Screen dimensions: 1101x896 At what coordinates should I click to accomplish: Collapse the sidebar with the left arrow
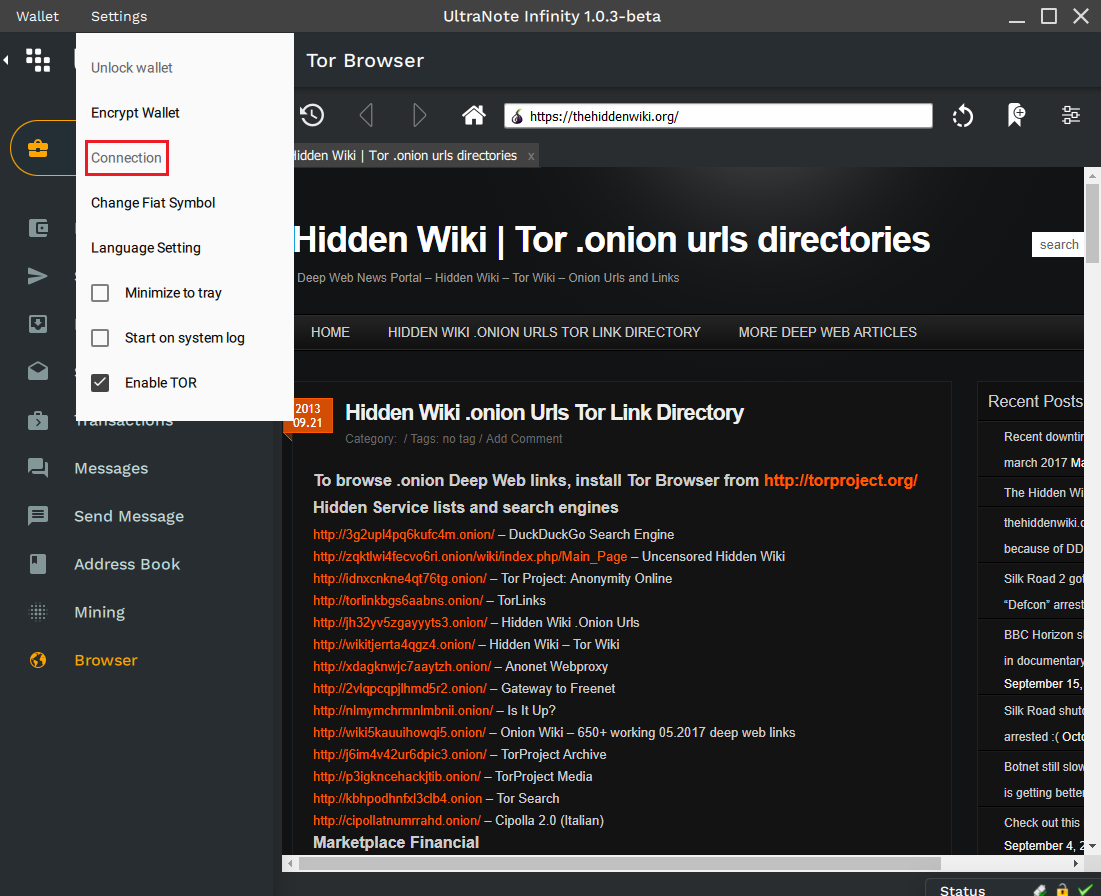6,60
